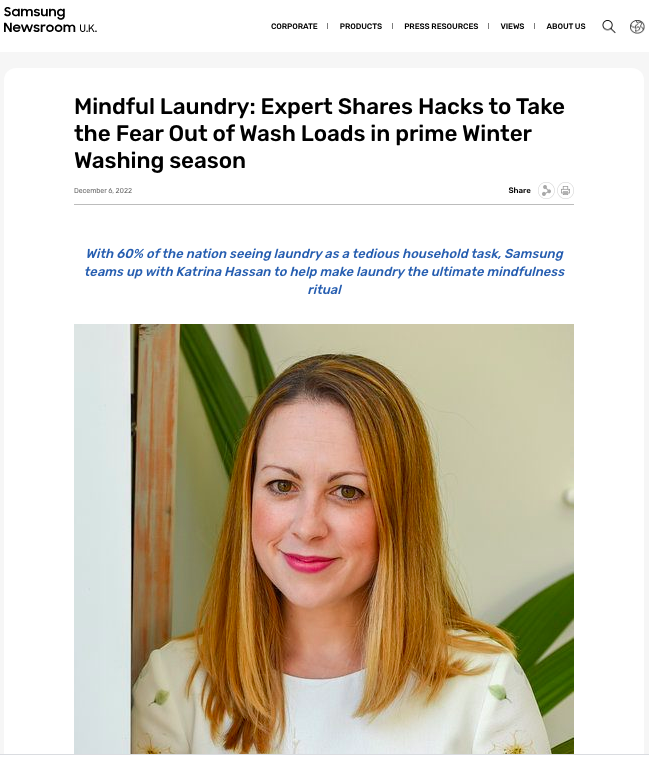Image resolution: width=649 pixels, height=758 pixels.
Task: Open the Views menu
Action: tap(512, 26)
